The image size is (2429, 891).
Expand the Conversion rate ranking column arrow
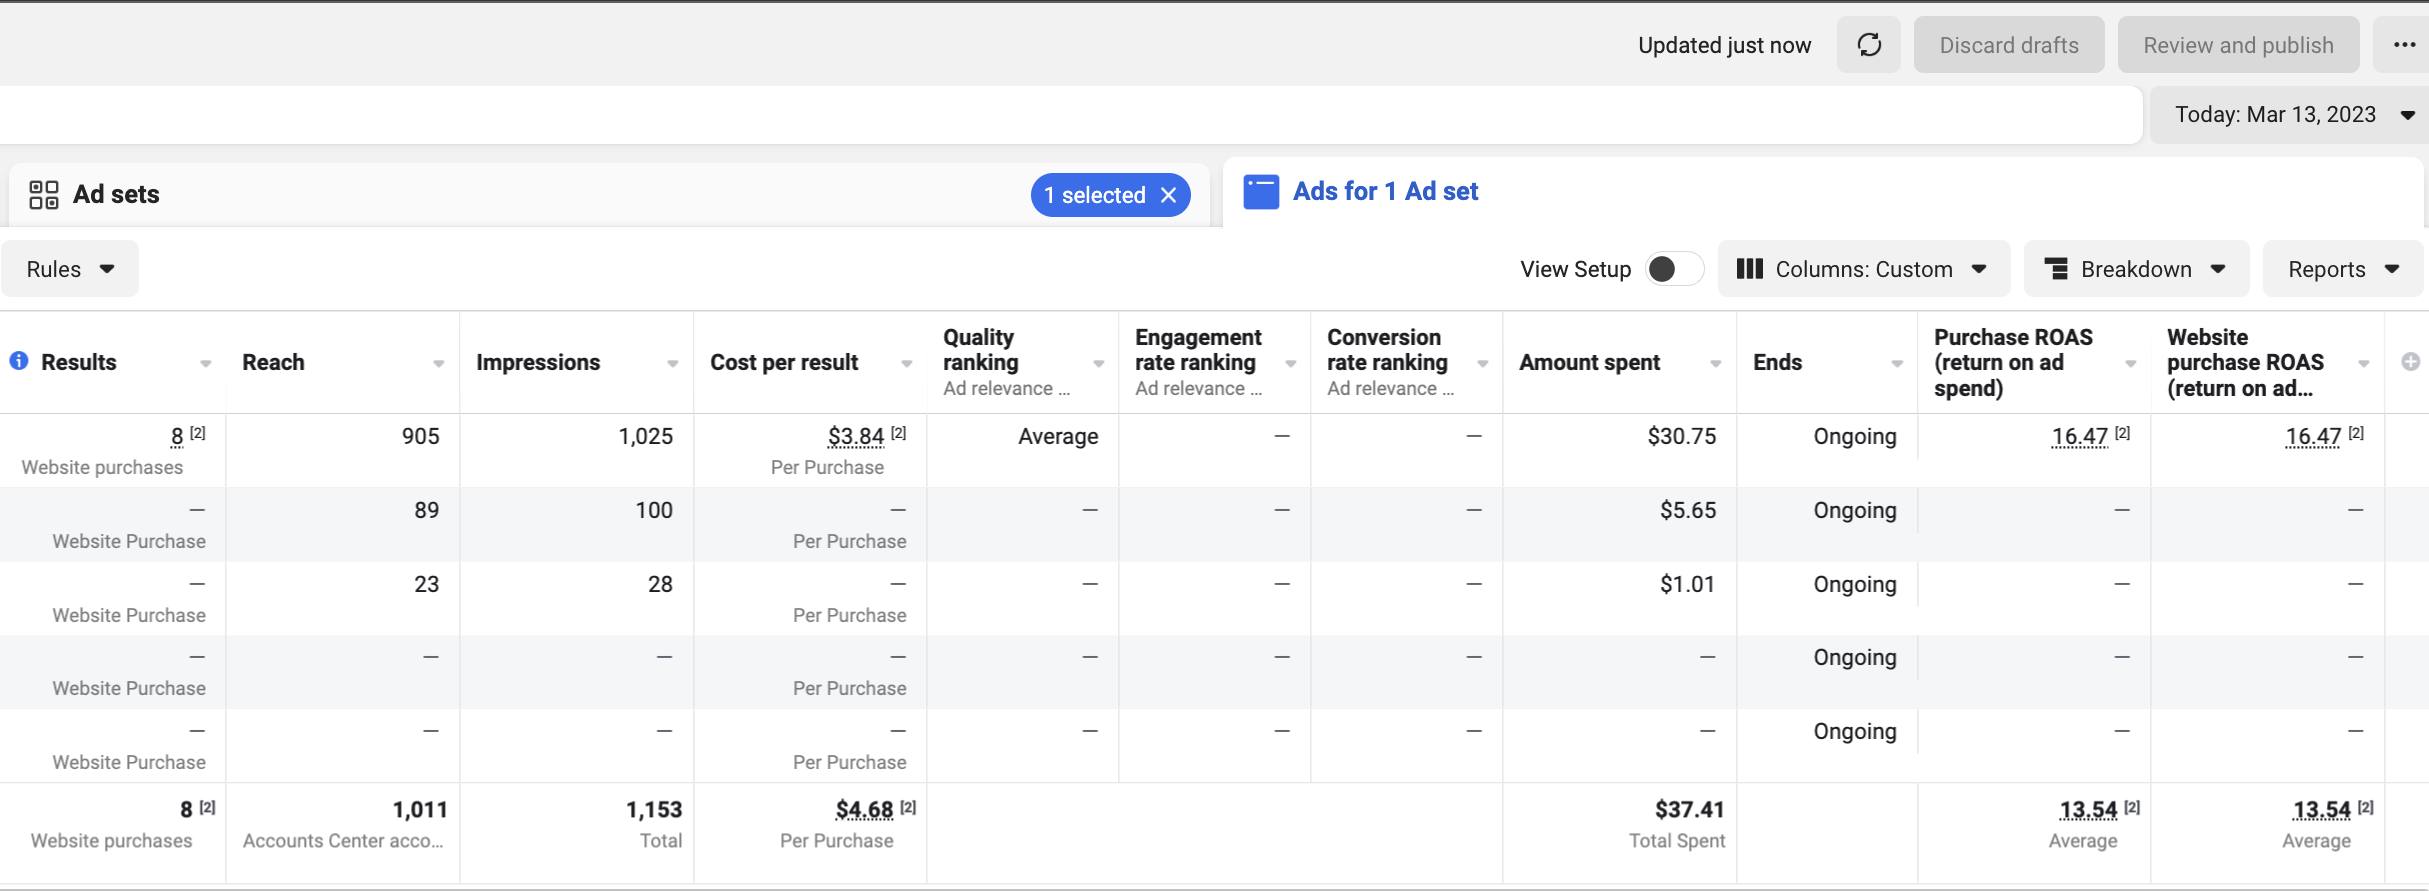(x=1482, y=364)
